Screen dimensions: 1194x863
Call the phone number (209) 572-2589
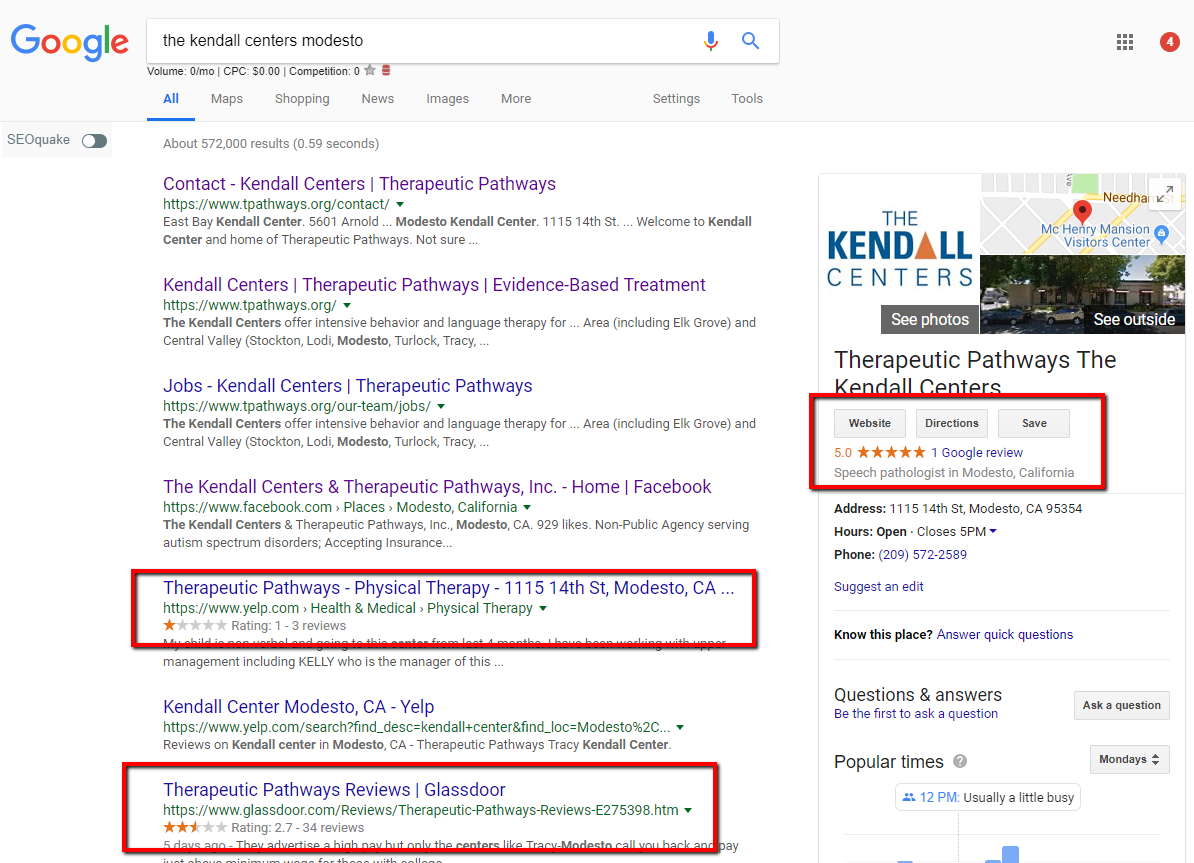922,555
